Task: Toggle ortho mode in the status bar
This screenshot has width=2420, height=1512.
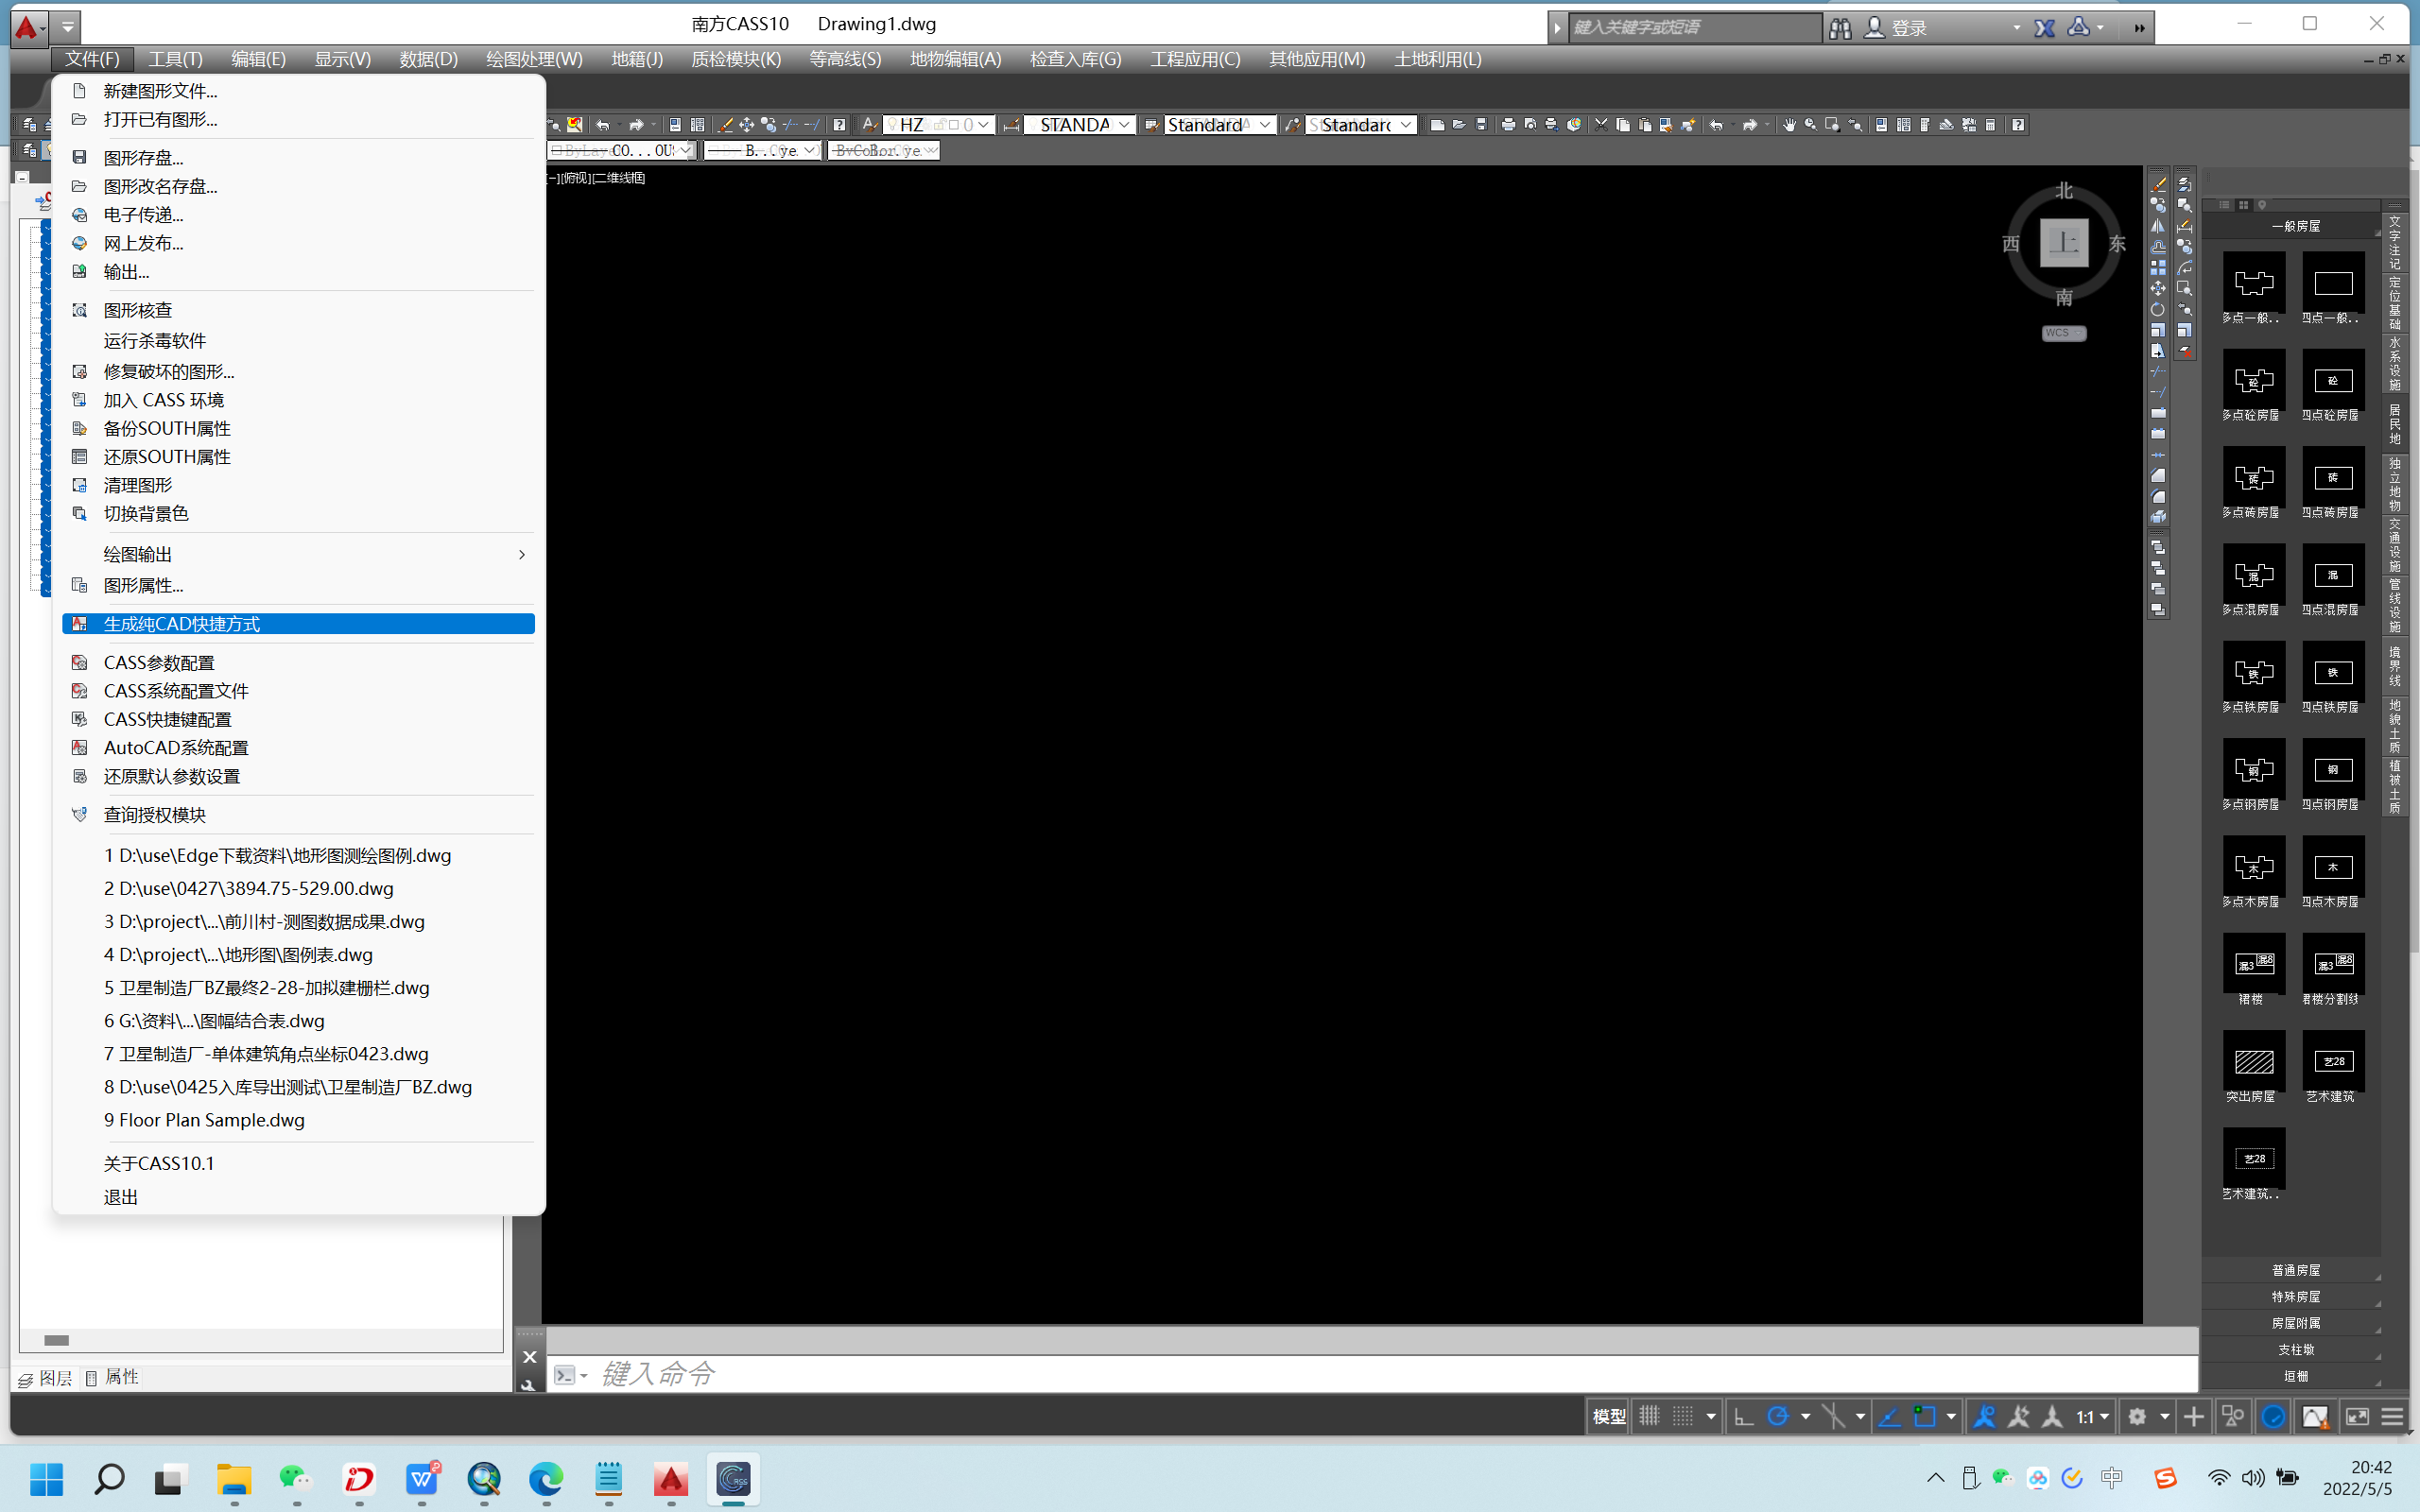Action: [x=1743, y=1416]
